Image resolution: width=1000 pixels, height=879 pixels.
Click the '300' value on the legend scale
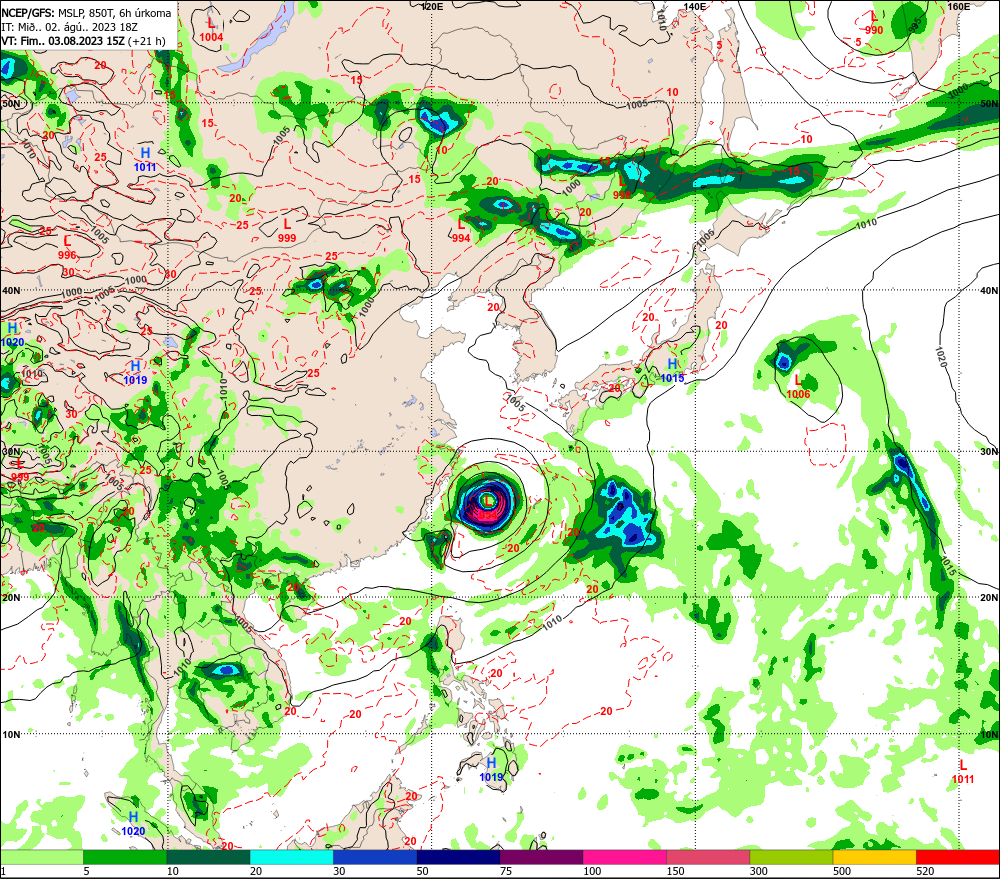click(758, 871)
